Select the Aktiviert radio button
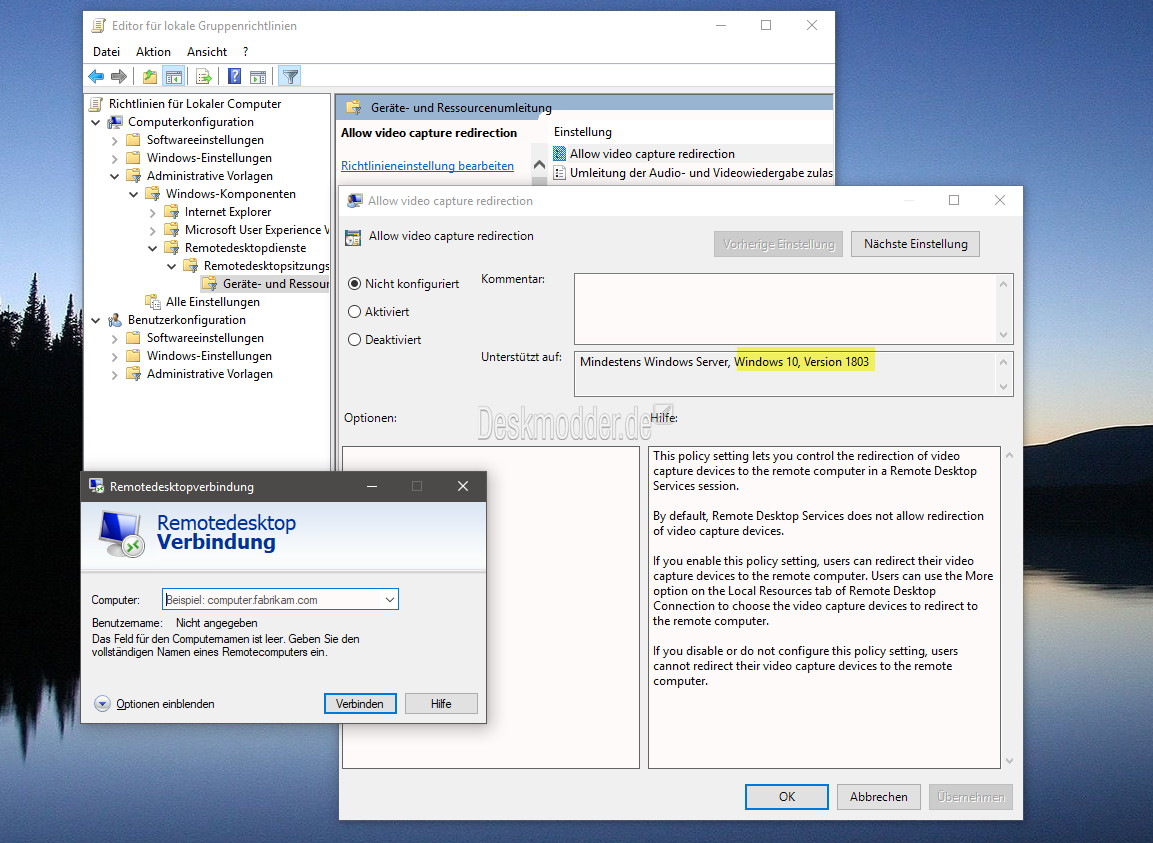This screenshot has height=843, width=1153. 354,312
